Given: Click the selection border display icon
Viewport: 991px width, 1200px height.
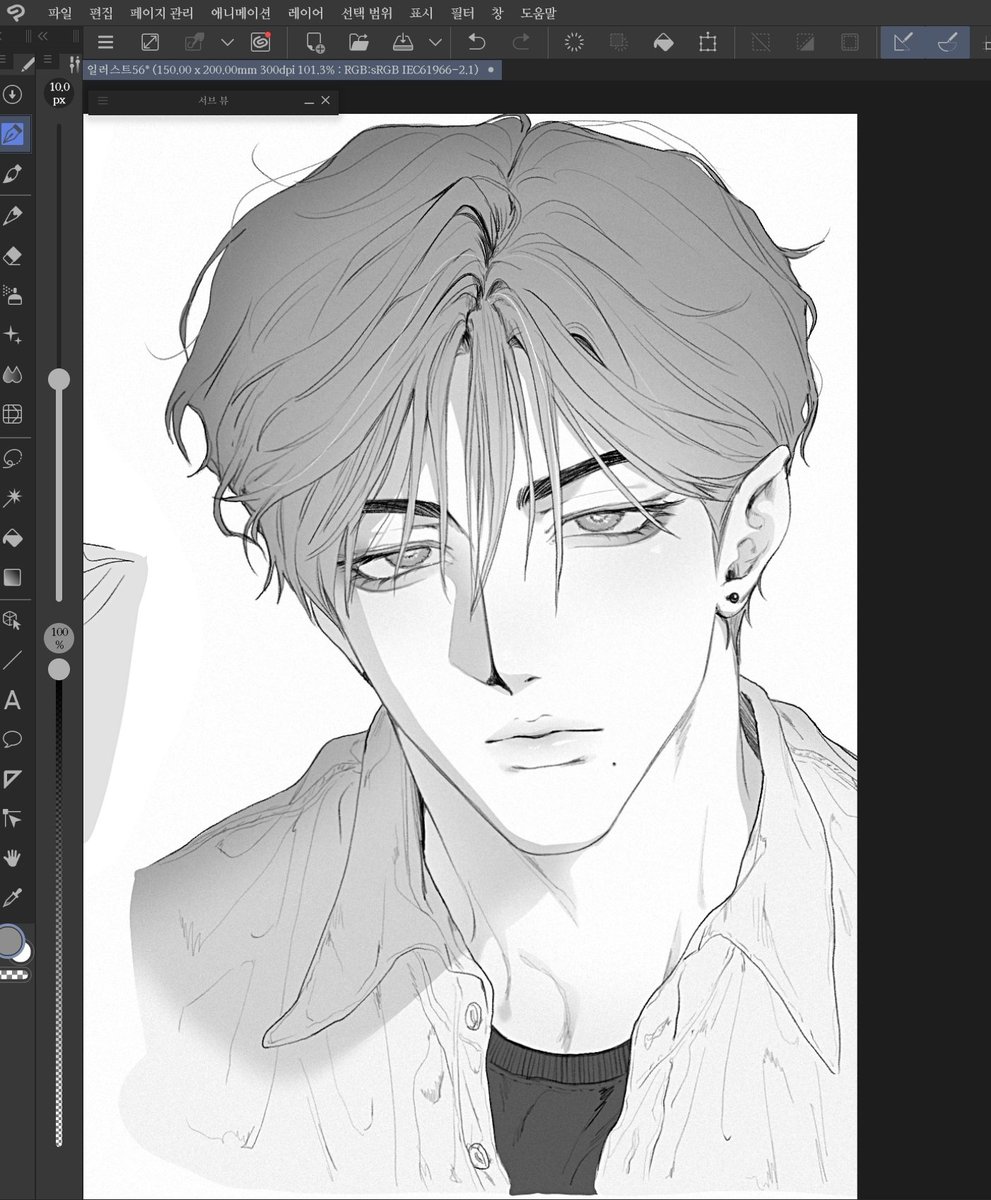Looking at the screenshot, I should point(849,42).
